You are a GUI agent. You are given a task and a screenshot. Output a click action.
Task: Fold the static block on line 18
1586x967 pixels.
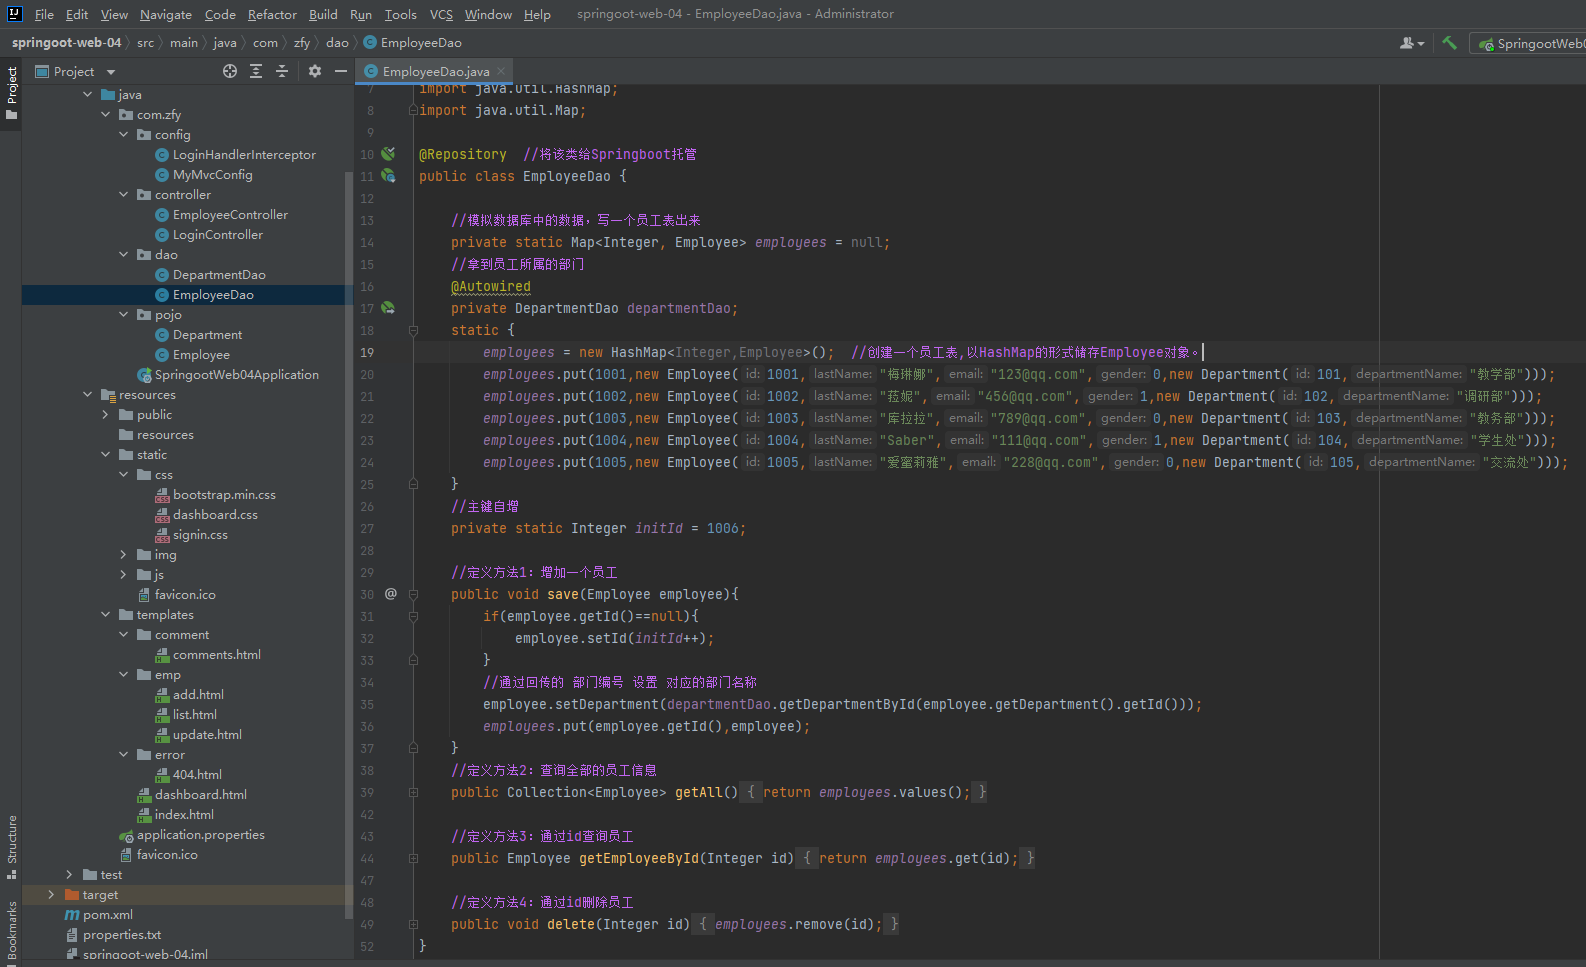coord(413,330)
